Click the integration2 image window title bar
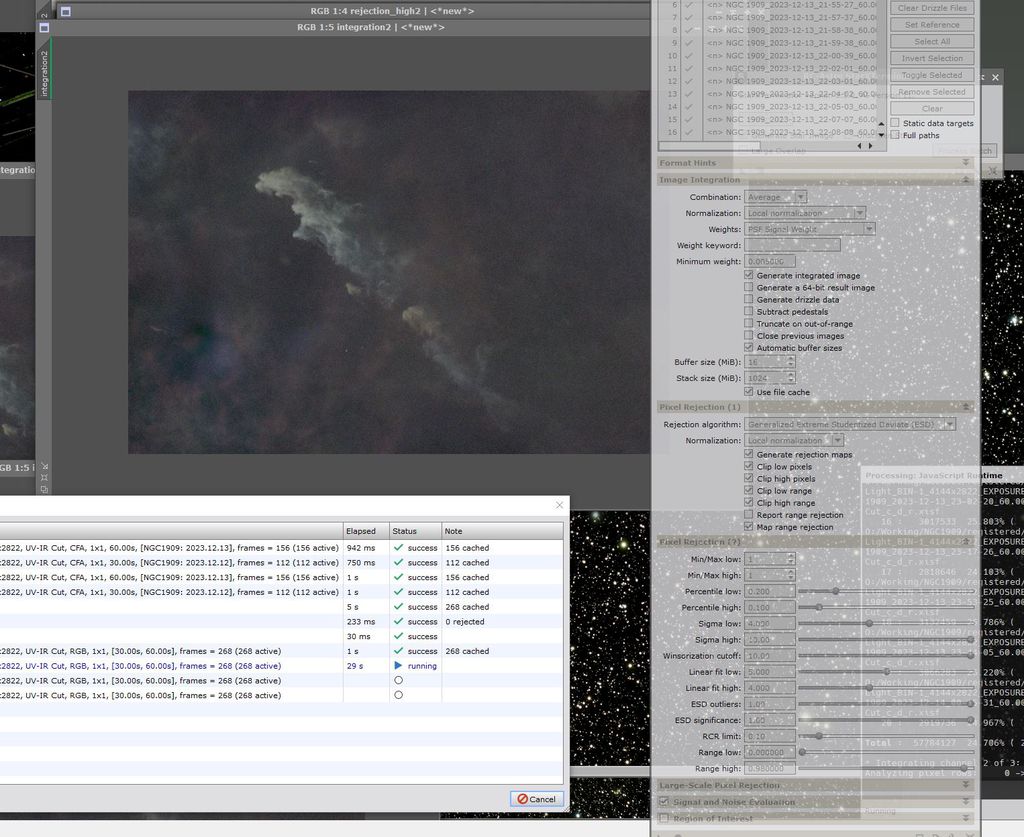1024x837 pixels. tap(370, 27)
